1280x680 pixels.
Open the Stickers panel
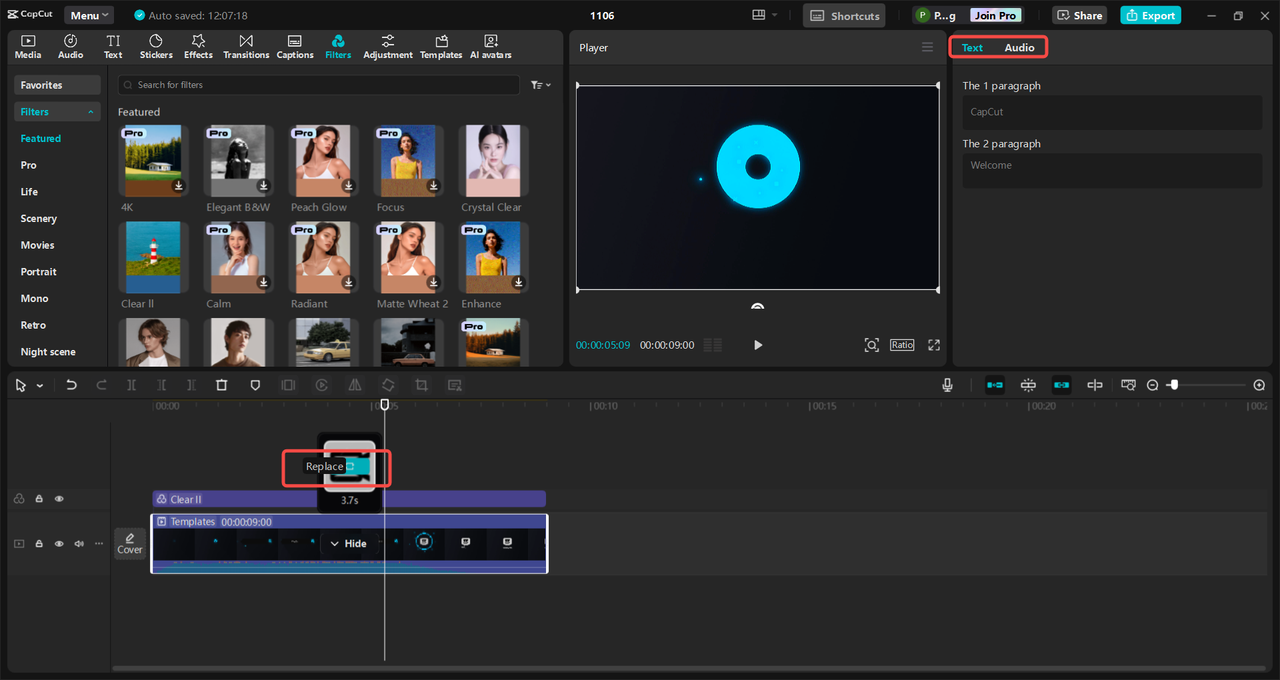point(156,46)
